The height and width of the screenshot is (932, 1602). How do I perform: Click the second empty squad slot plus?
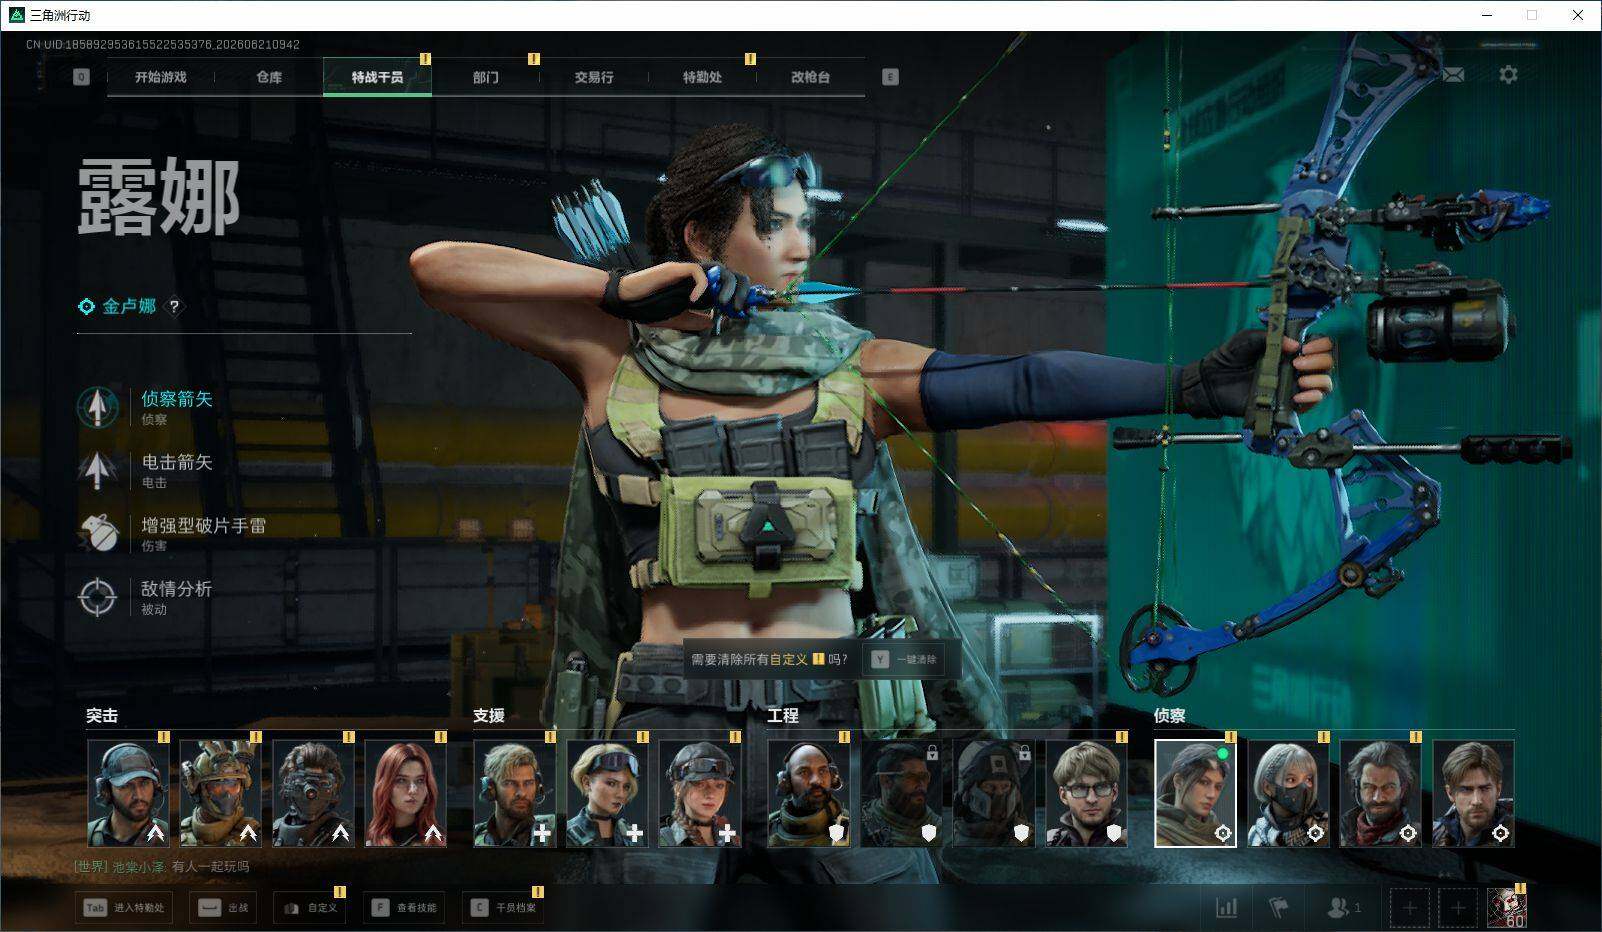1458,908
